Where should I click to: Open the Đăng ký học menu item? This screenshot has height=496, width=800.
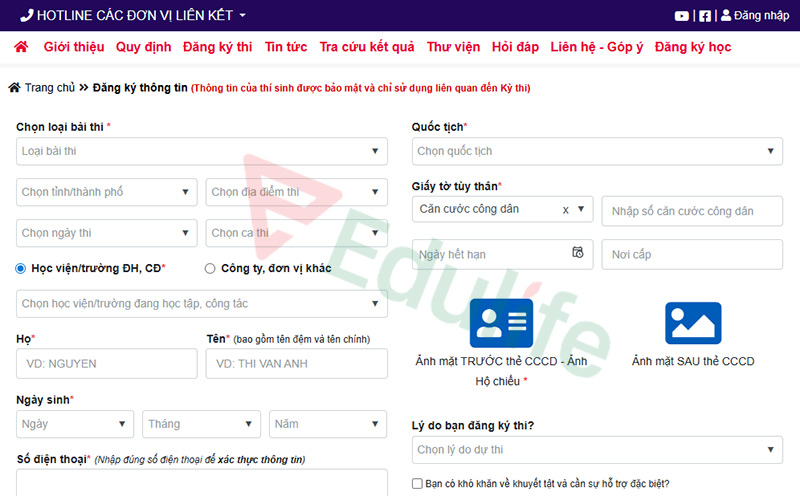point(693,47)
